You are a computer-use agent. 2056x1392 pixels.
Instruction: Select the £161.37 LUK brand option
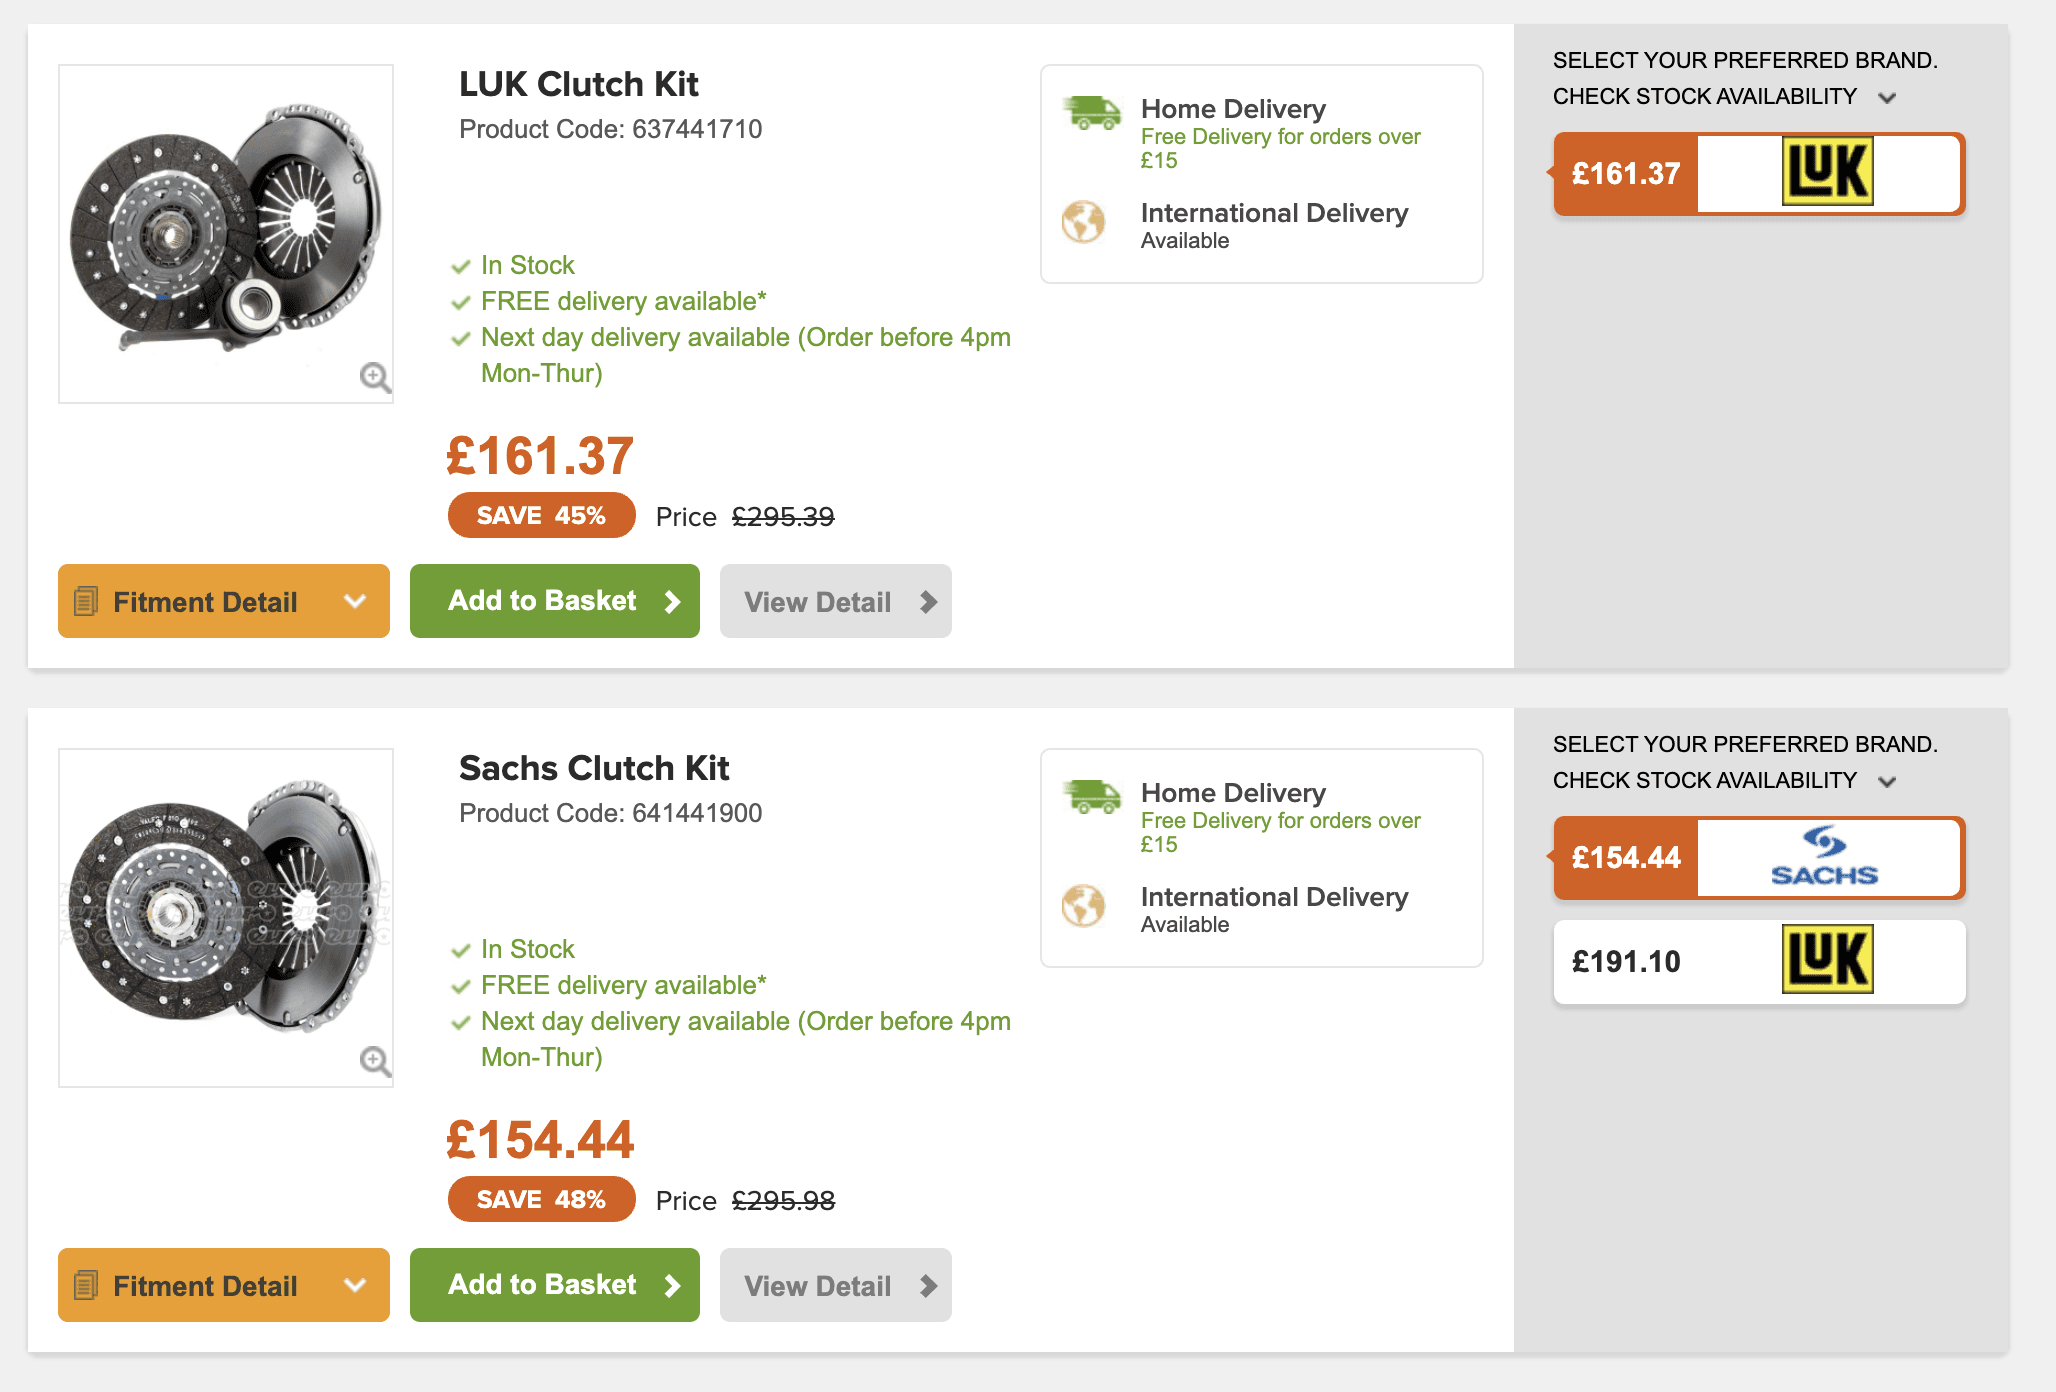(1759, 174)
